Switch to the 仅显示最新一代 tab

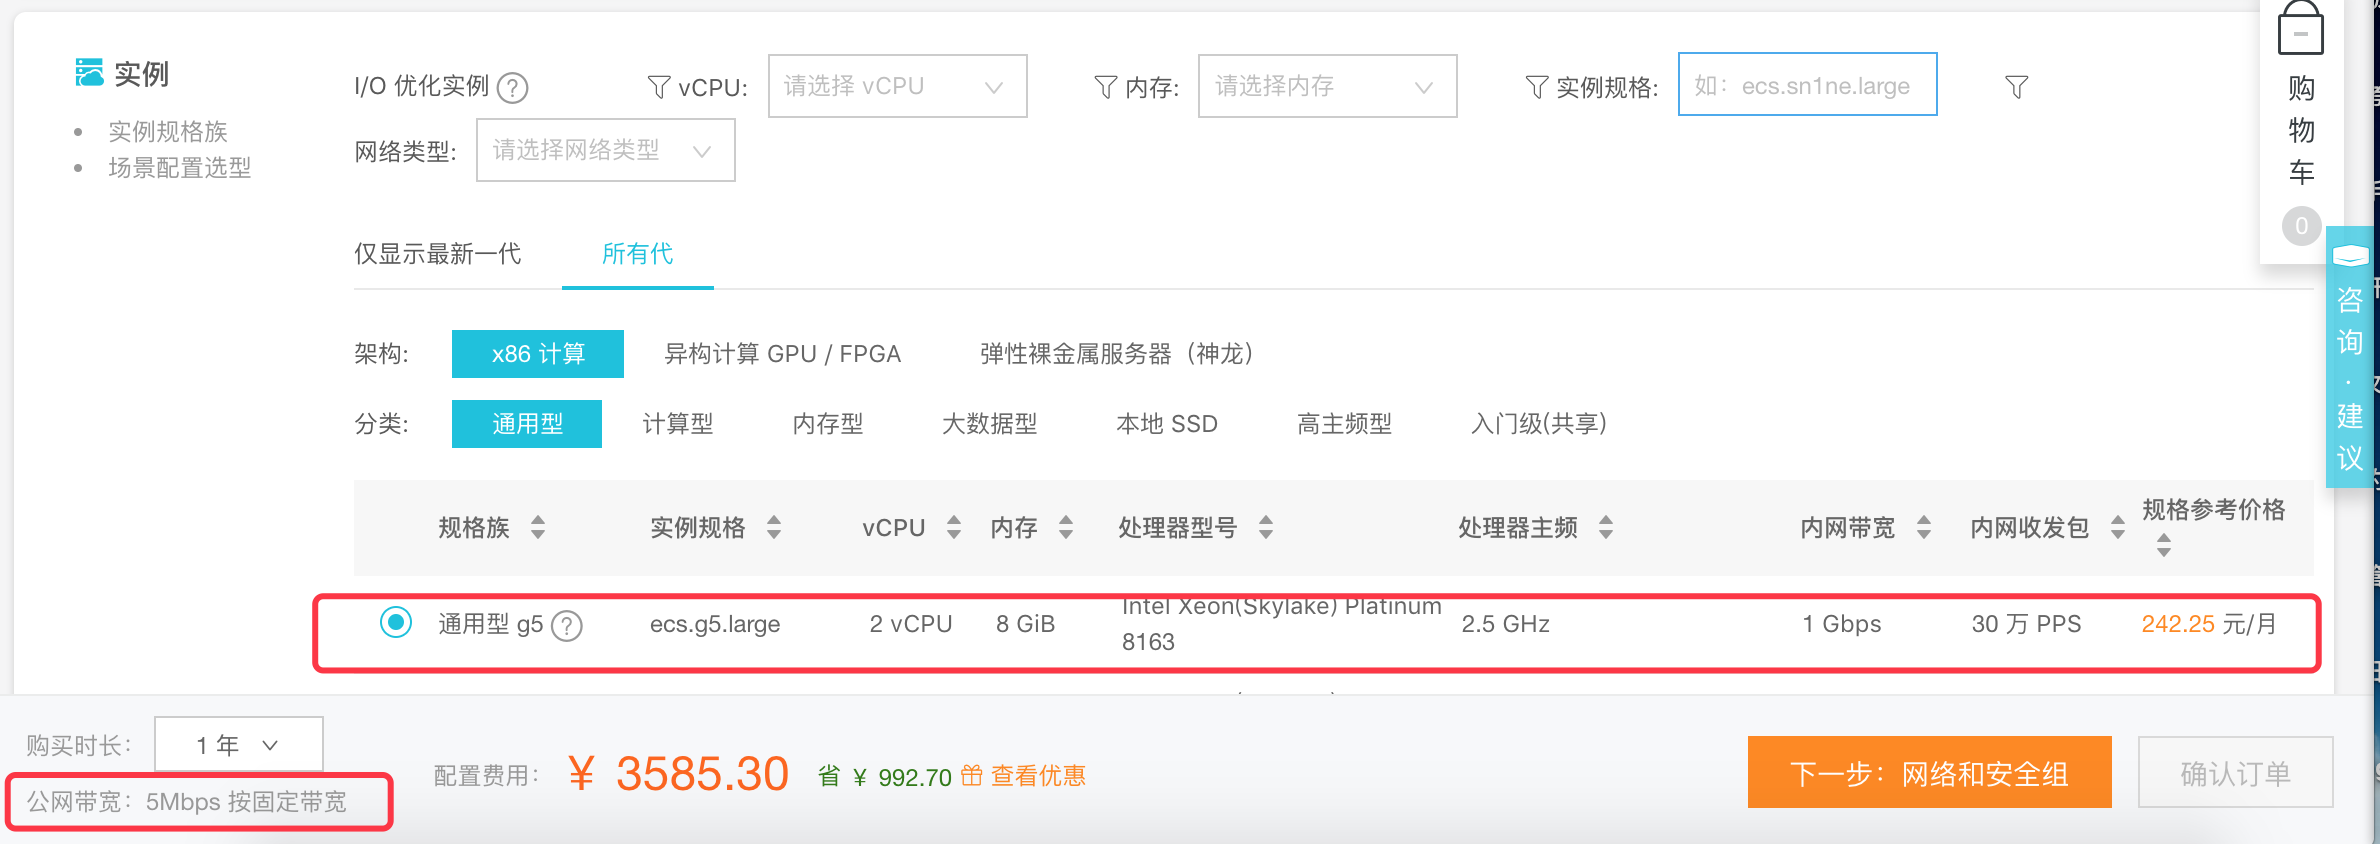point(437,254)
